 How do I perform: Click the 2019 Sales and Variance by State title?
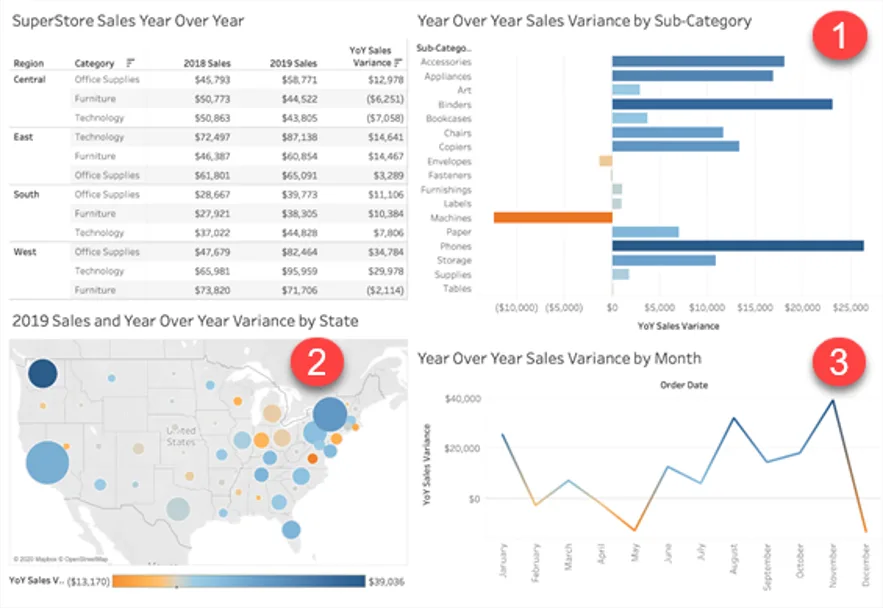(185, 321)
